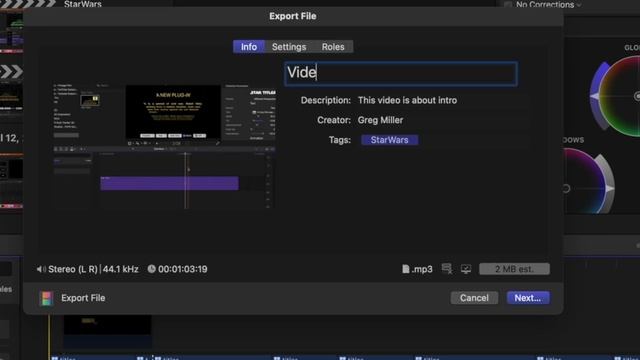This screenshot has width=640, height=360.
Task: Click the Next... button
Action: (528, 298)
